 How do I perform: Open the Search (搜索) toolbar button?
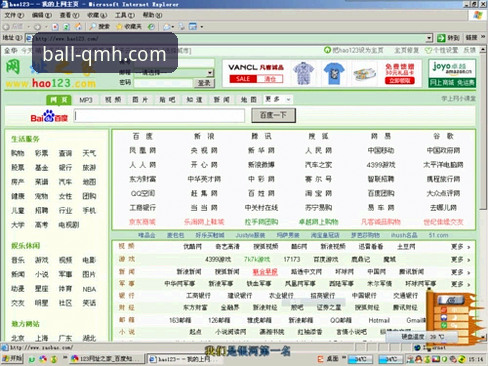pos(100,26)
